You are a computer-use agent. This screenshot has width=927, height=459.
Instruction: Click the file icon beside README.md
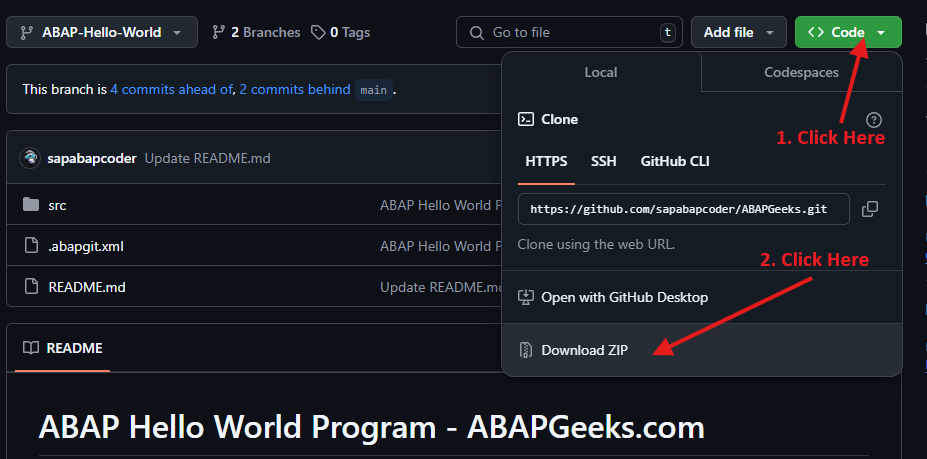click(31, 287)
